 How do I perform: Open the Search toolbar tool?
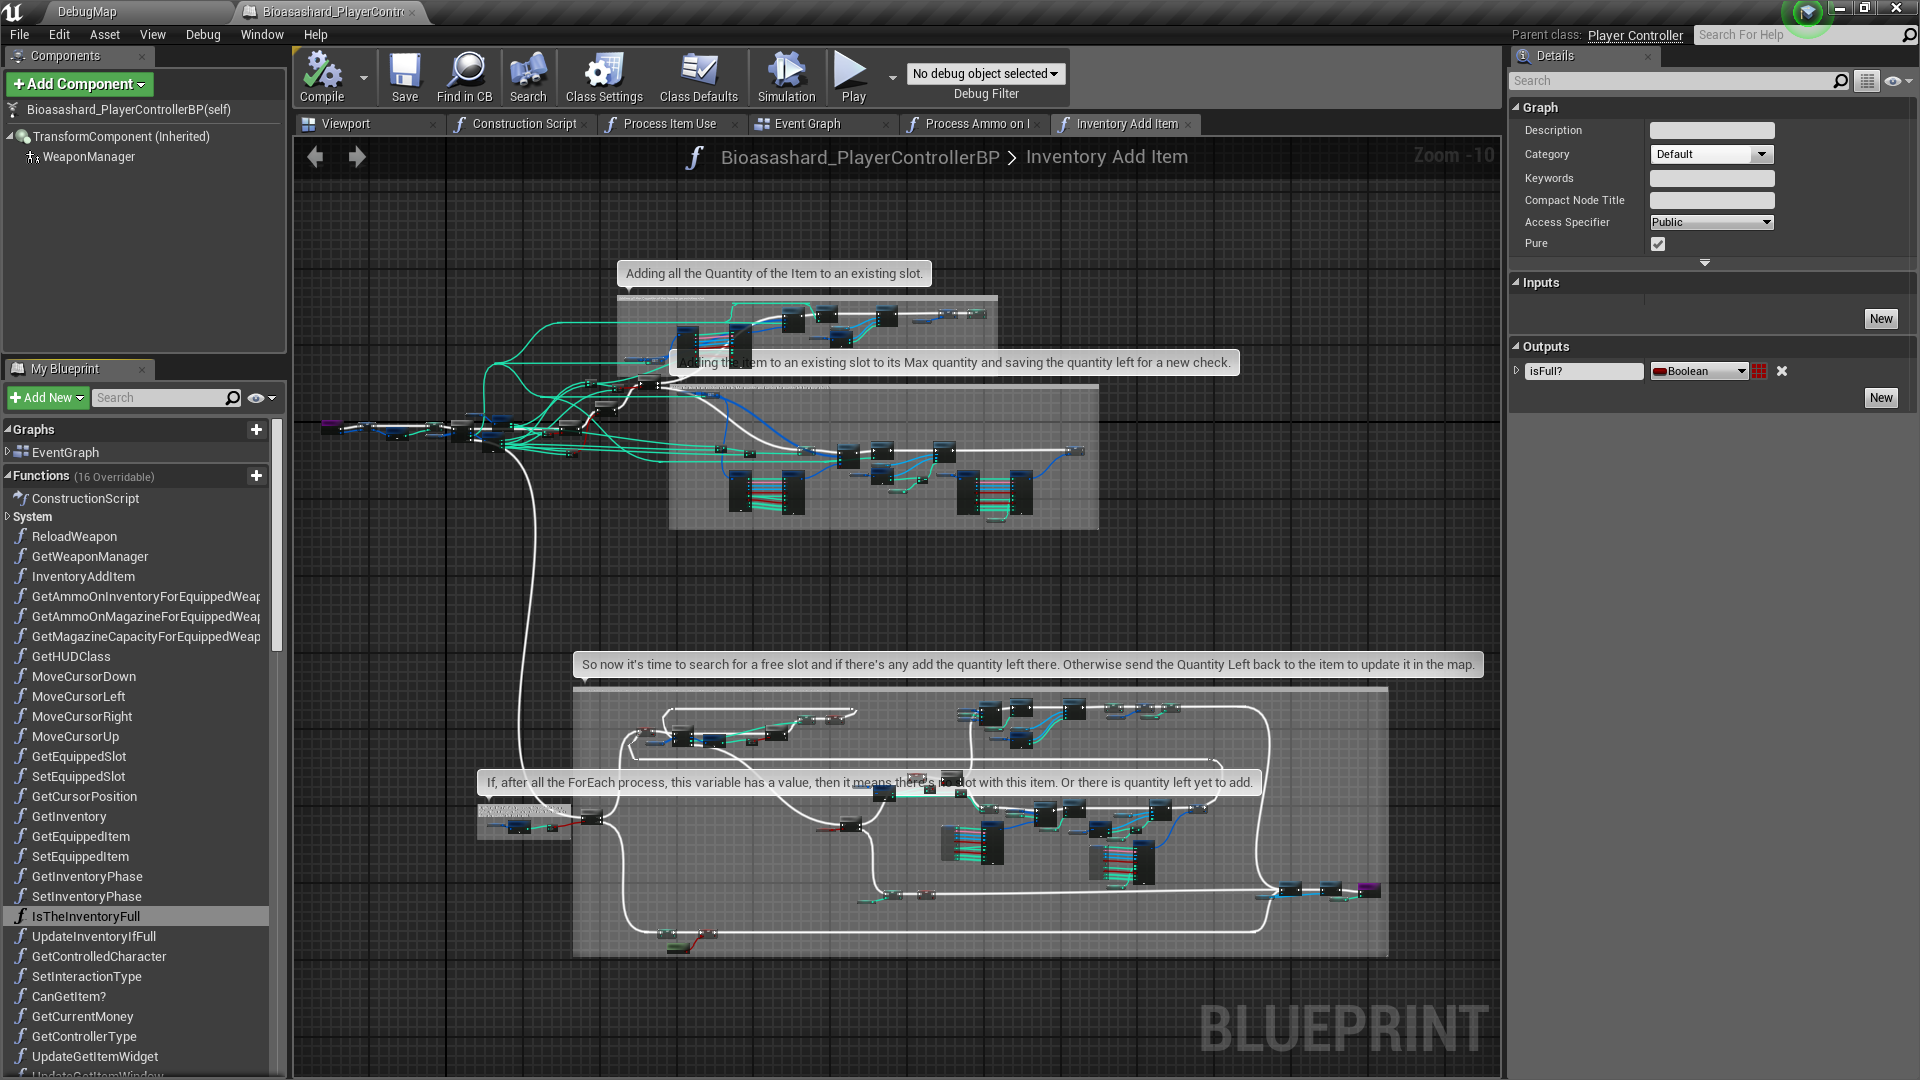tap(528, 77)
